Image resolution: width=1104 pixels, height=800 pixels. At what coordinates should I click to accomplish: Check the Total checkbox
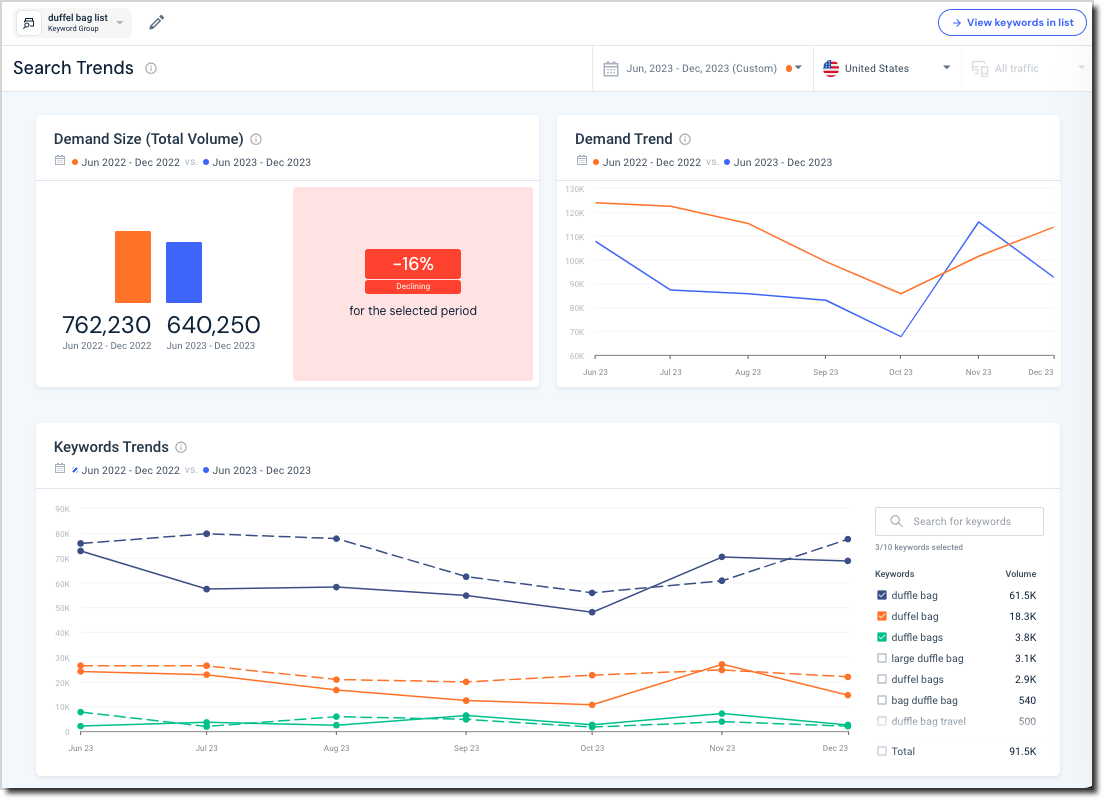tap(881, 751)
